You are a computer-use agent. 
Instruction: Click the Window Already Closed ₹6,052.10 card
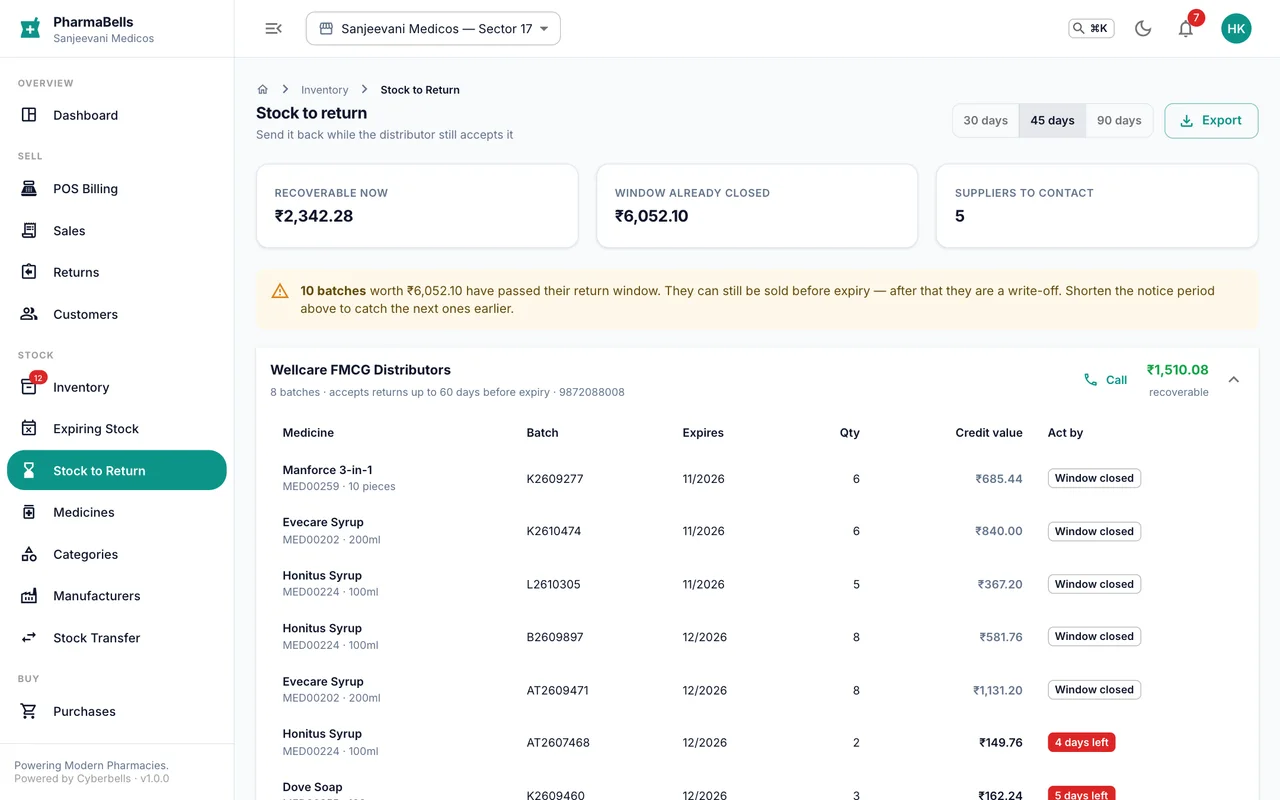[x=757, y=206]
